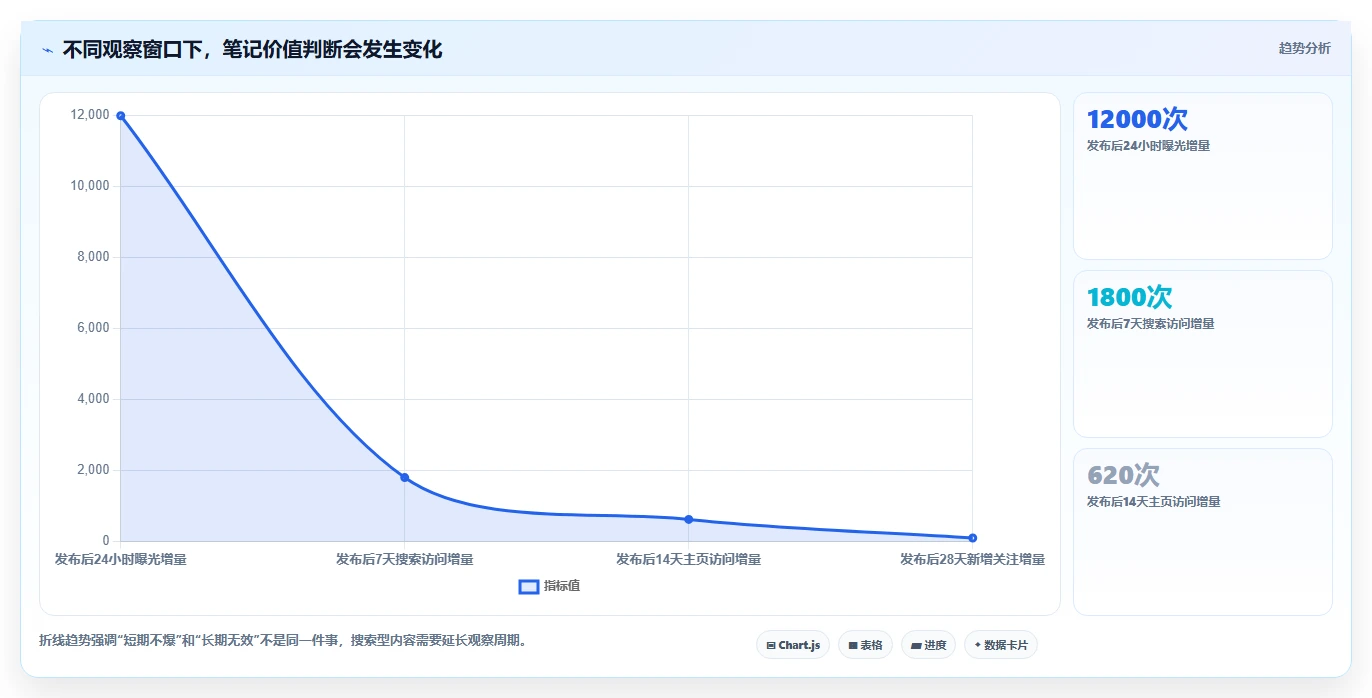Click x-axis label 发布后28天新增关注增量
The width and height of the screenshot is (1372, 698).
pyautogui.click(x=972, y=559)
